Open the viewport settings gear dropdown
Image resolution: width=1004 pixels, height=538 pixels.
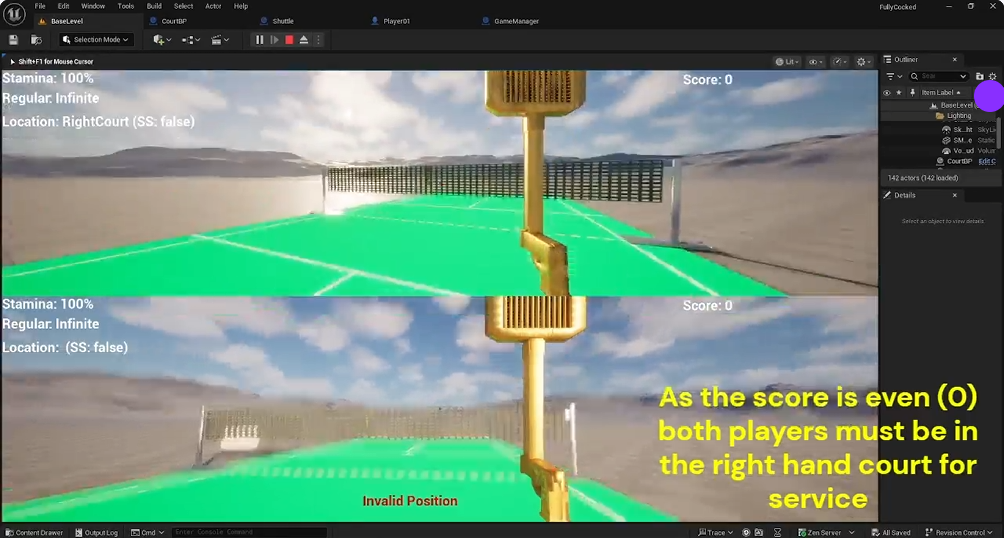click(864, 61)
